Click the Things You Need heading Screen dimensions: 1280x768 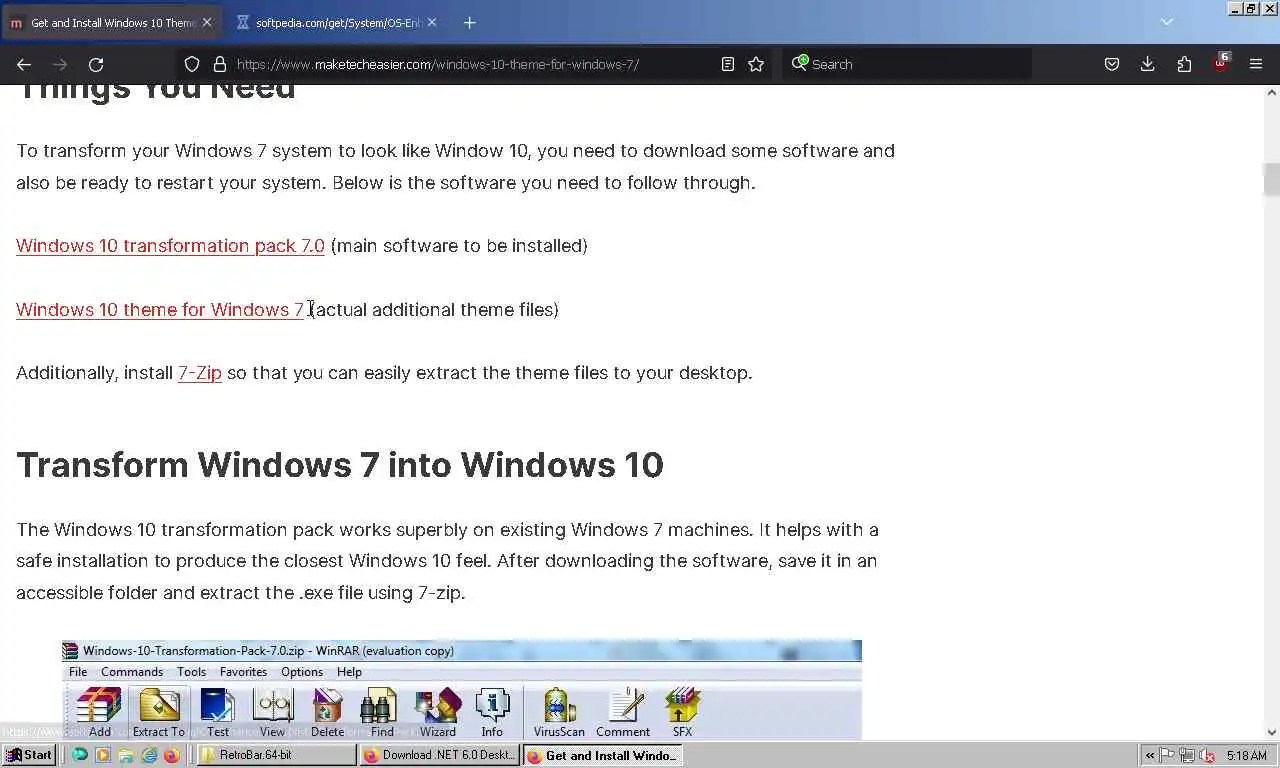(x=156, y=91)
